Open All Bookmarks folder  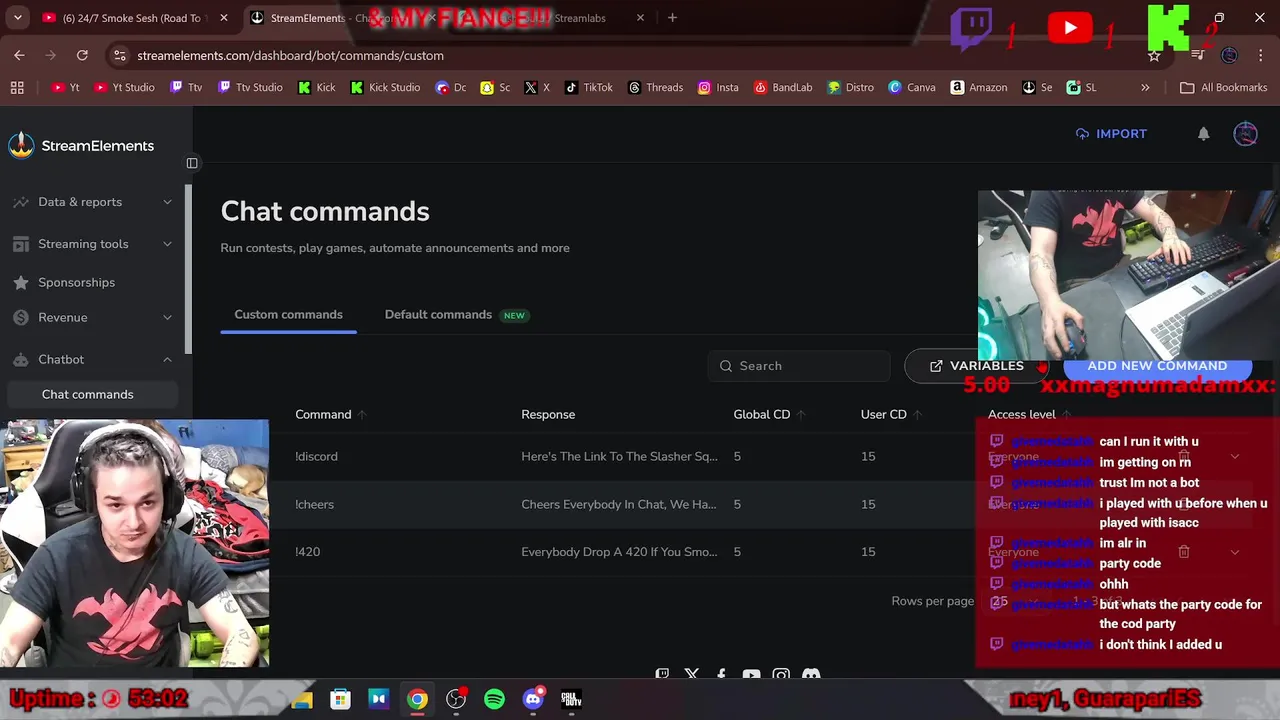[x=1223, y=87]
